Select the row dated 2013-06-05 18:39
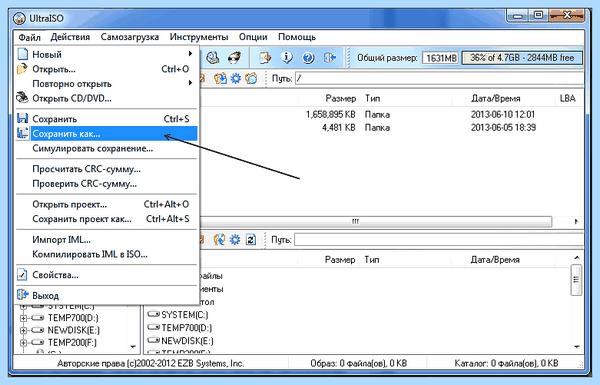This screenshot has width=600, height=385. [391, 127]
